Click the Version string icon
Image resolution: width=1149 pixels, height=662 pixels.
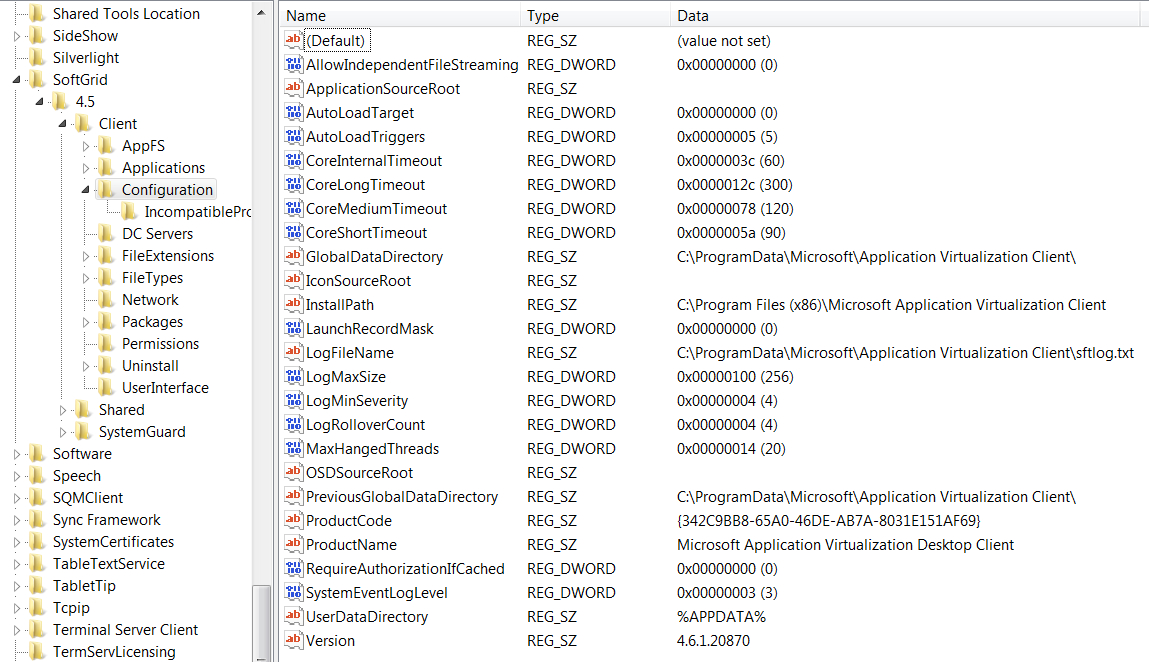click(293, 640)
